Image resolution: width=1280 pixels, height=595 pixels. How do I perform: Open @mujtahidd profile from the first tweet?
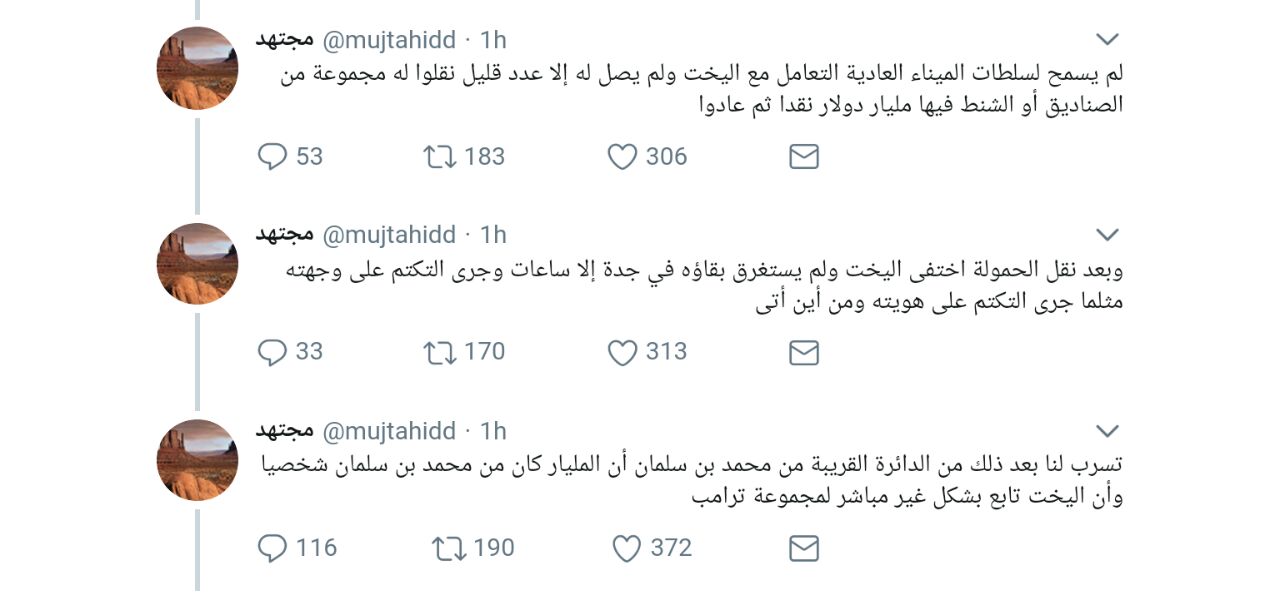tap(389, 40)
